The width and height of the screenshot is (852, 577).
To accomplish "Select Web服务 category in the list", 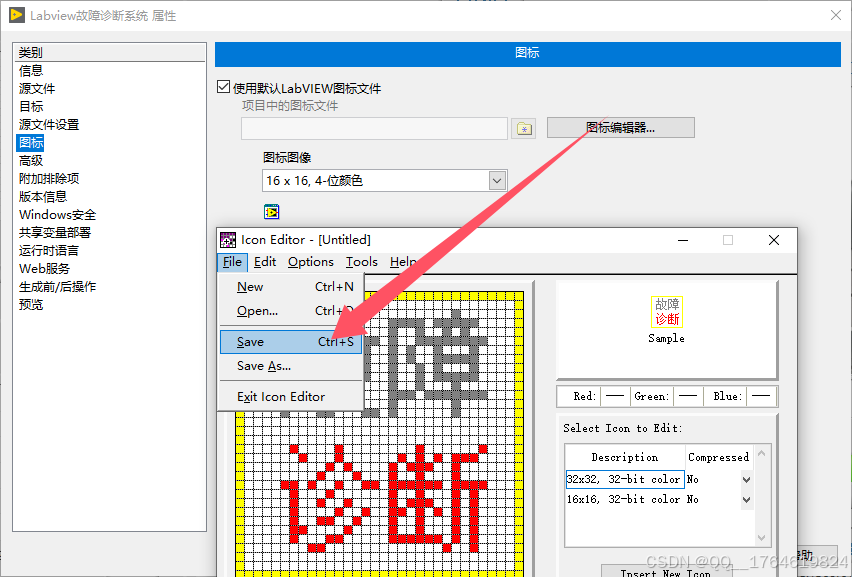I will click(45, 268).
